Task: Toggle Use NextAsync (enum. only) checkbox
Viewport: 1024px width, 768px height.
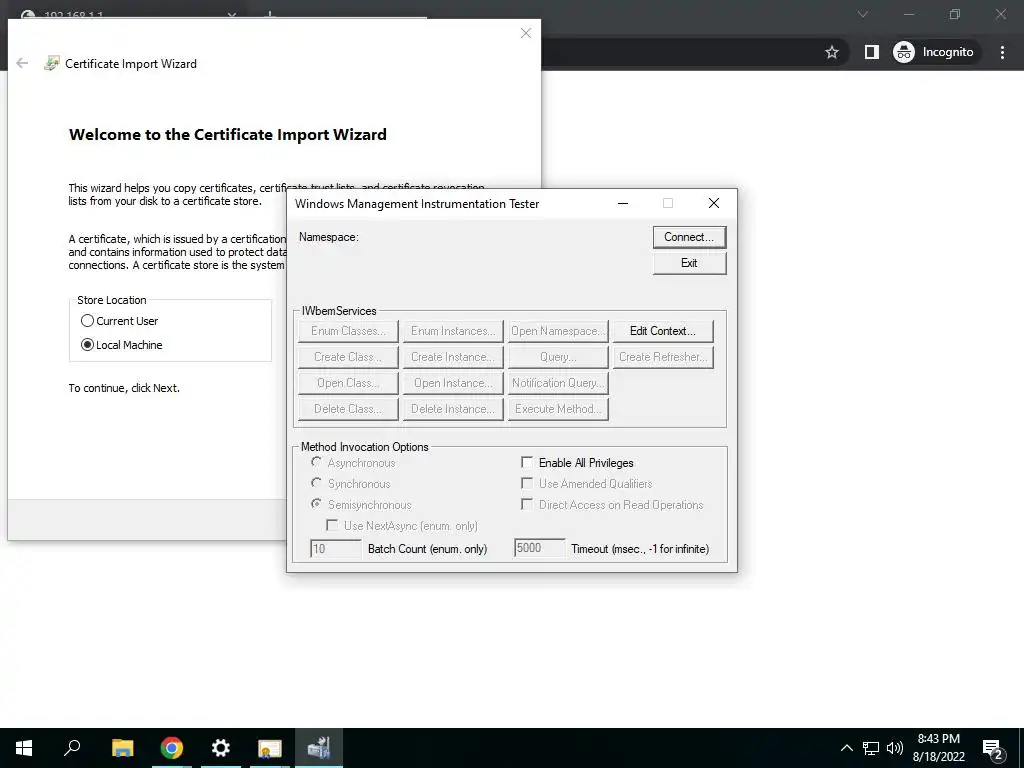Action: (332, 525)
